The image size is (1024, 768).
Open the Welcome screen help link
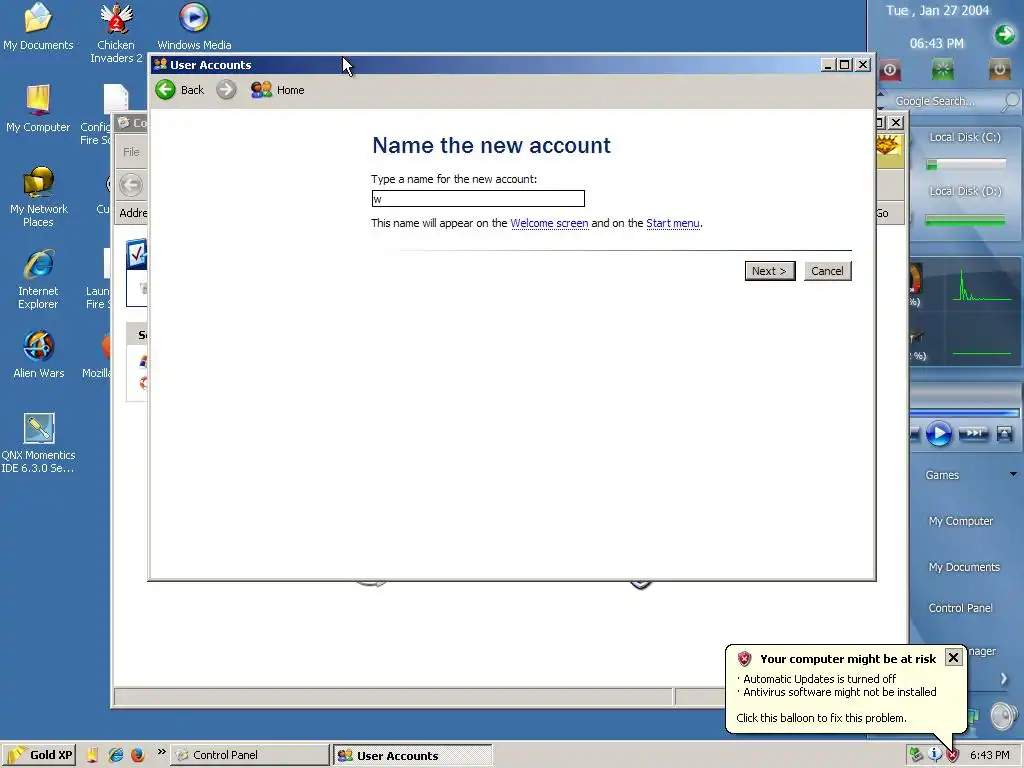tap(549, 223)
